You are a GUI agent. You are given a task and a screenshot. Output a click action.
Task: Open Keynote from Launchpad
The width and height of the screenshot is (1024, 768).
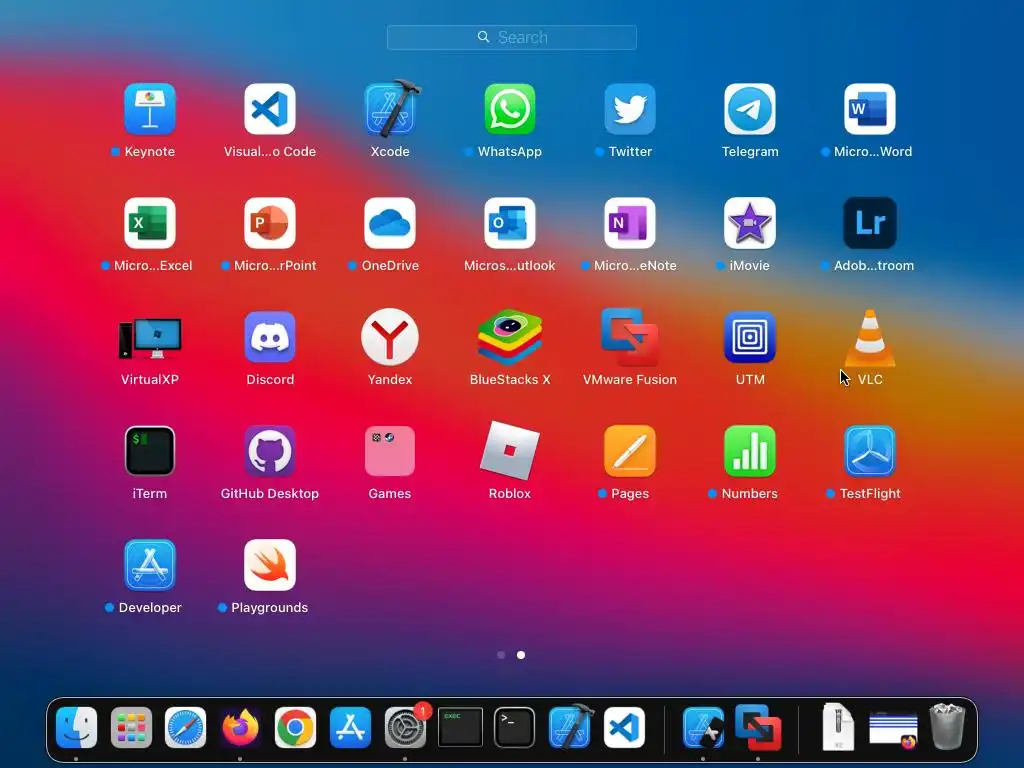(150, 108)
